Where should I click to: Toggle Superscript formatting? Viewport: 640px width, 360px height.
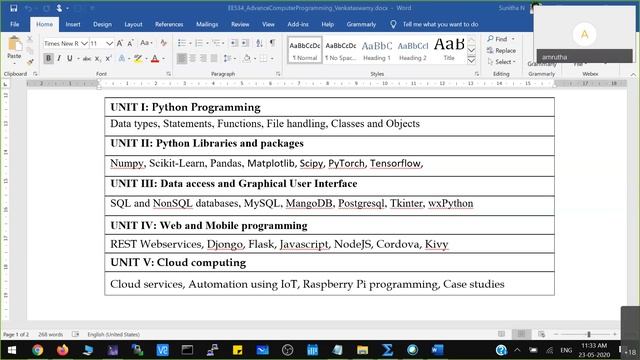point(108,59)
